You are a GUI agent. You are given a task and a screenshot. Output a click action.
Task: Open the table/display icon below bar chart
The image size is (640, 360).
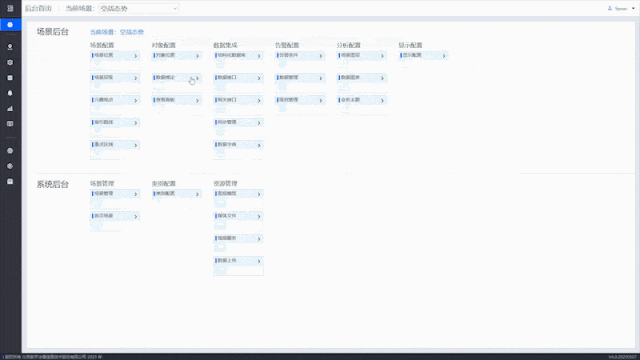[10, 124]
